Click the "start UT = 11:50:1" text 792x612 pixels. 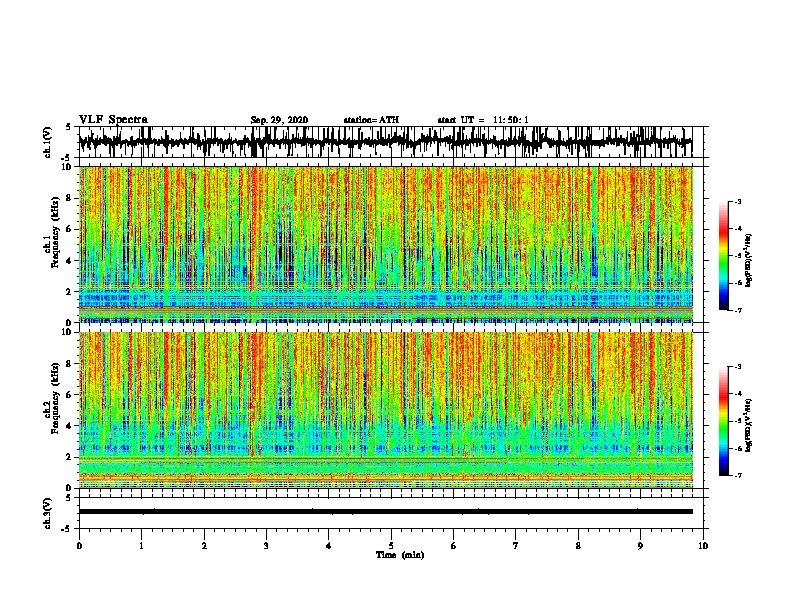[x=483, y=120]
